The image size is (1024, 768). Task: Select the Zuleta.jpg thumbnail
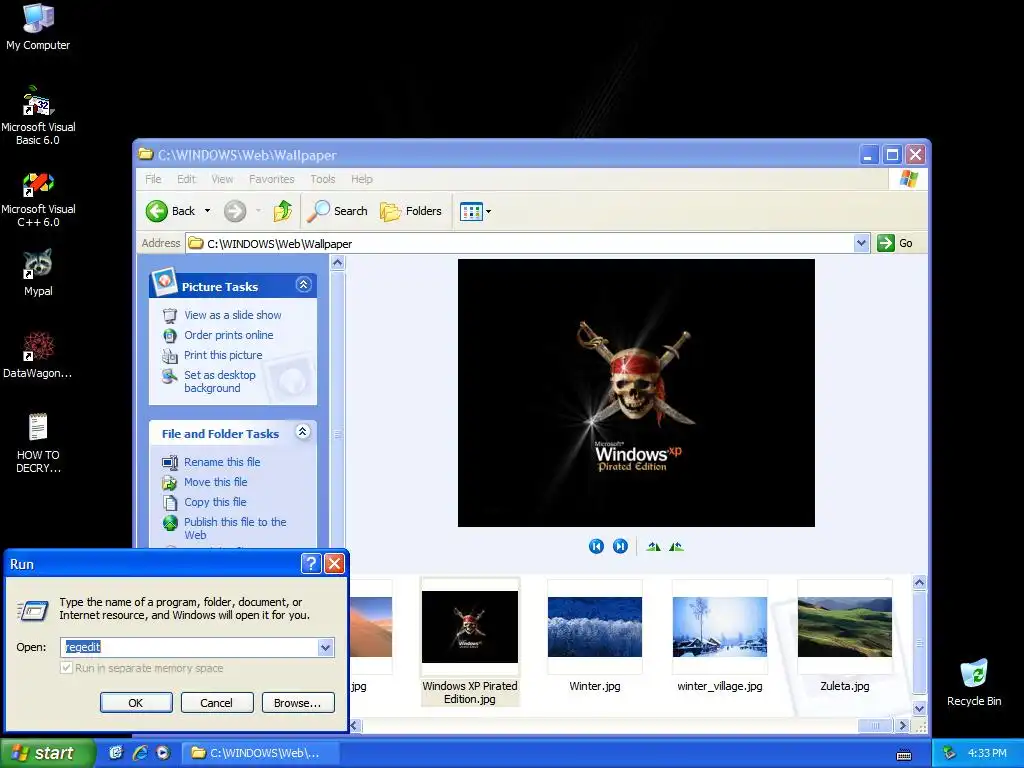pos(844,636)
